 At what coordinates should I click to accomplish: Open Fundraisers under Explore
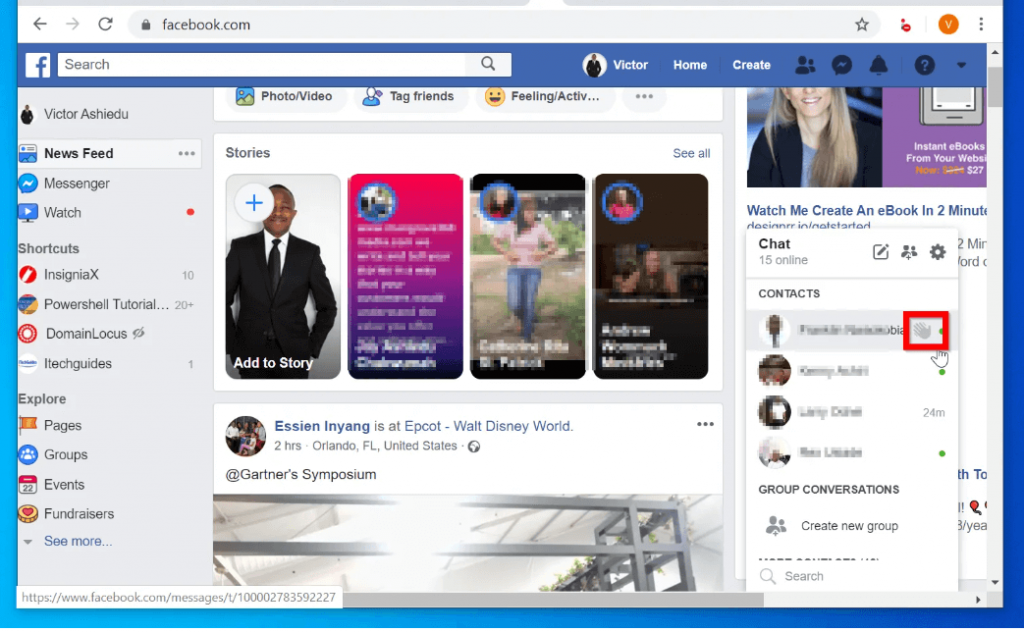pyautogui.click(x=78, y=514)
